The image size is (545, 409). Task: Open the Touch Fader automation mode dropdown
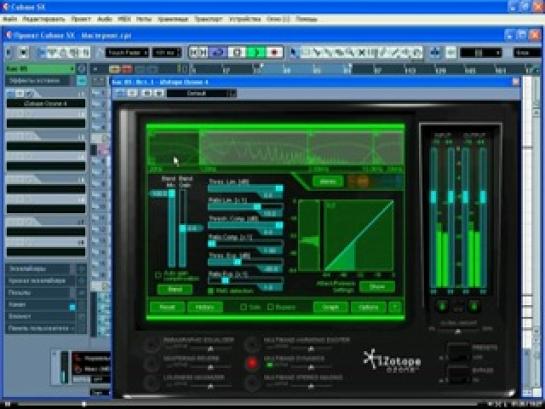coord(127,52)
